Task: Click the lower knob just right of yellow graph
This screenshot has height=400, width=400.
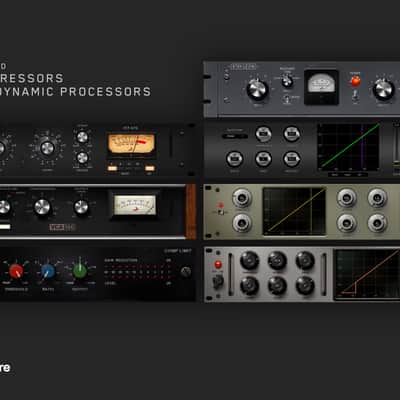Action: click(347, 223)
